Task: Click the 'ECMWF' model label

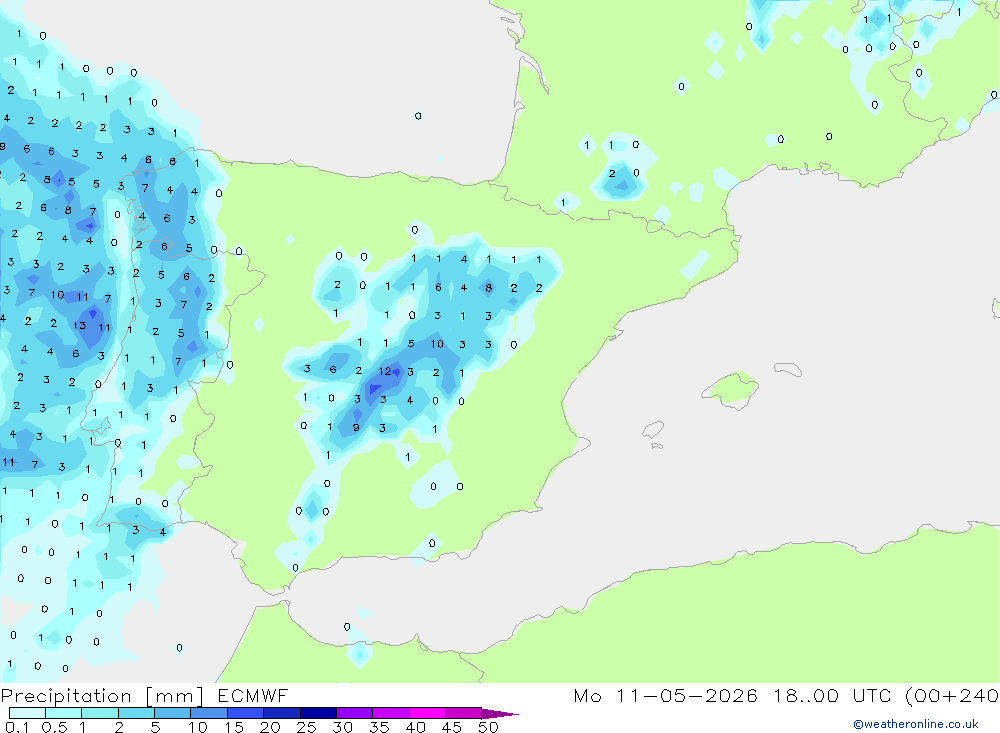Action: 253,695
